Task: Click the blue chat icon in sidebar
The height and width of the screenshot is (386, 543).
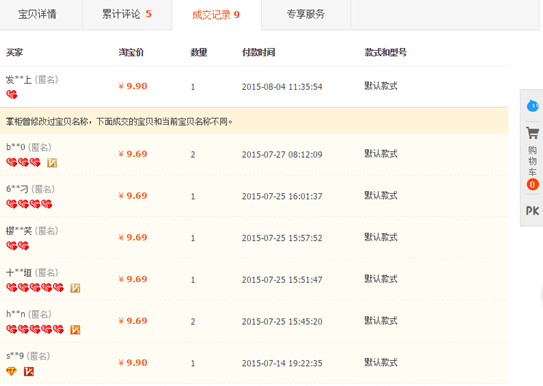Action: (532, 106)
